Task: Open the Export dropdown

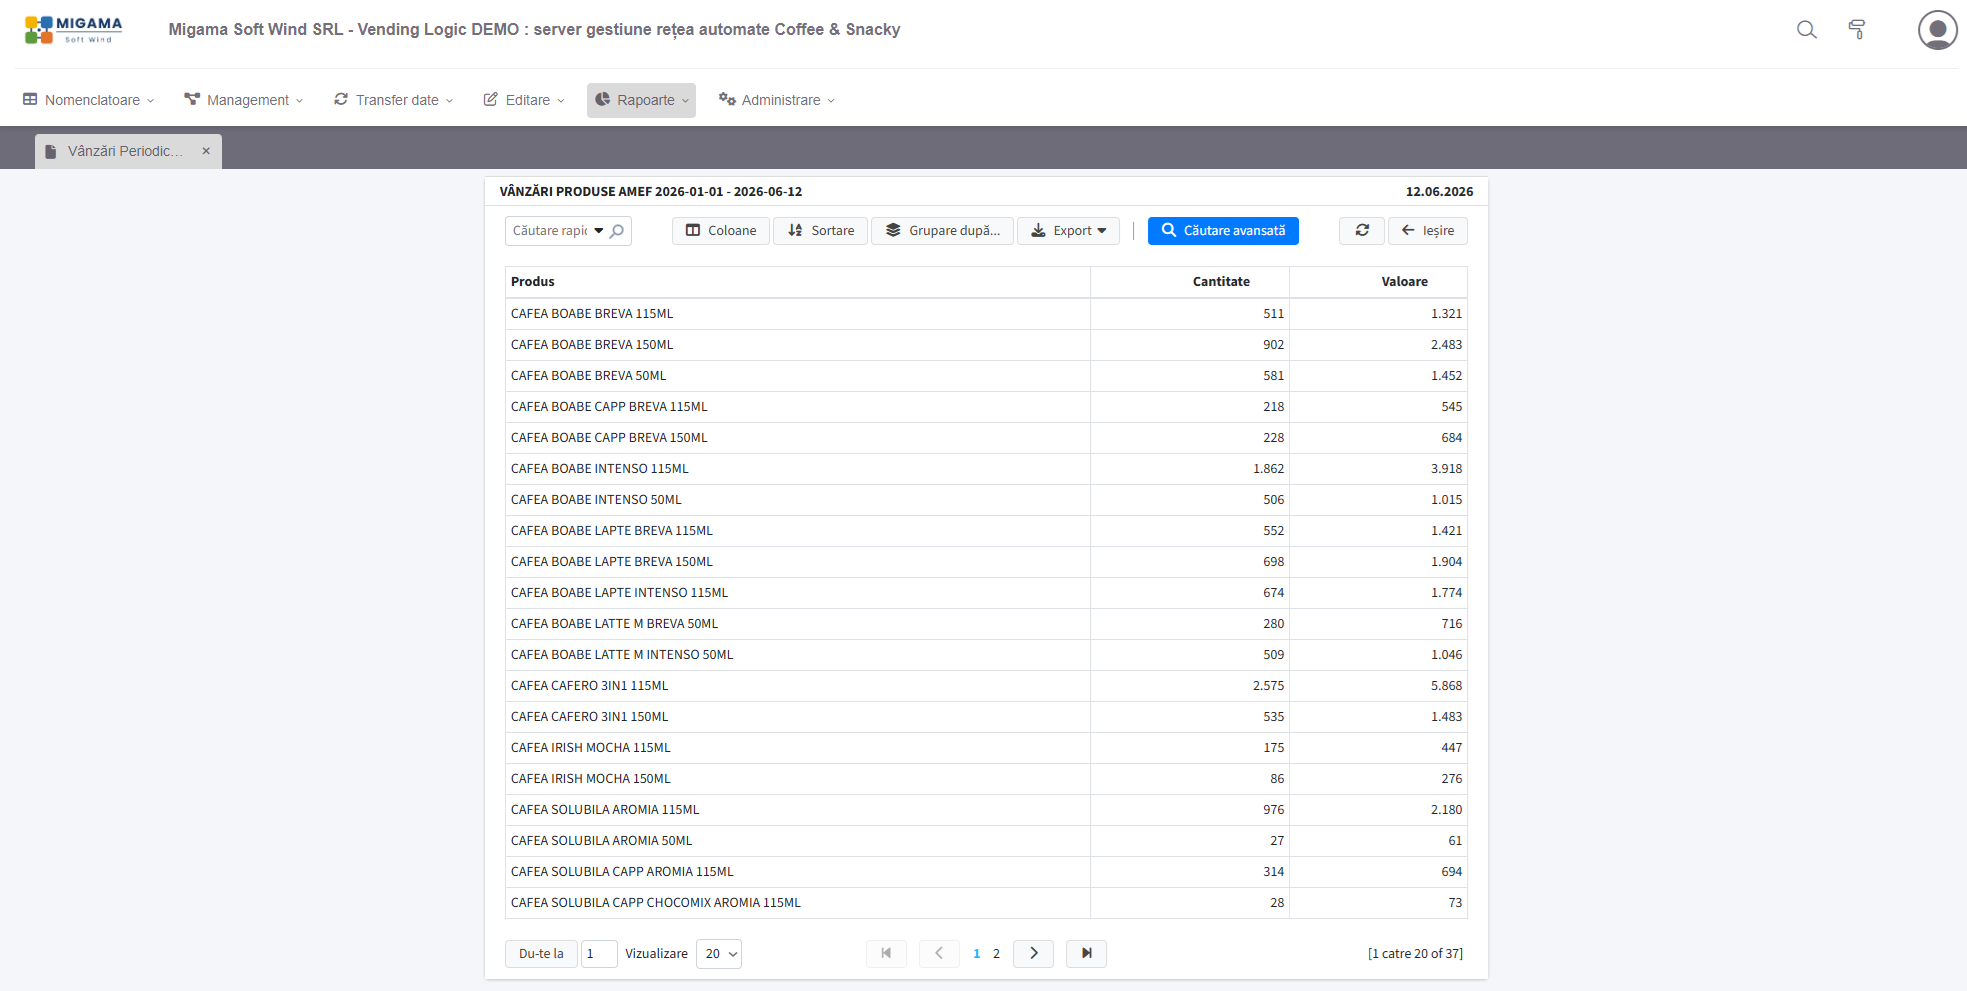Action: 1068,231
